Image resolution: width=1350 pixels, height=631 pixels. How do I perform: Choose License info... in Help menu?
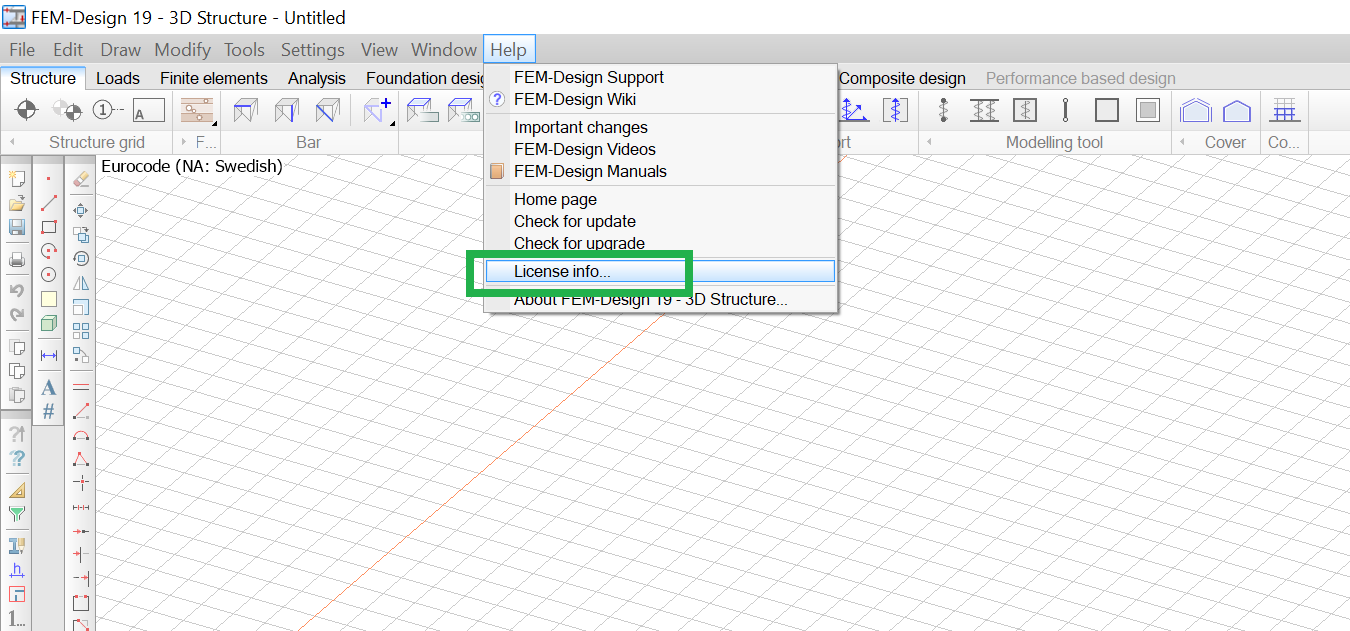[660, 271]
